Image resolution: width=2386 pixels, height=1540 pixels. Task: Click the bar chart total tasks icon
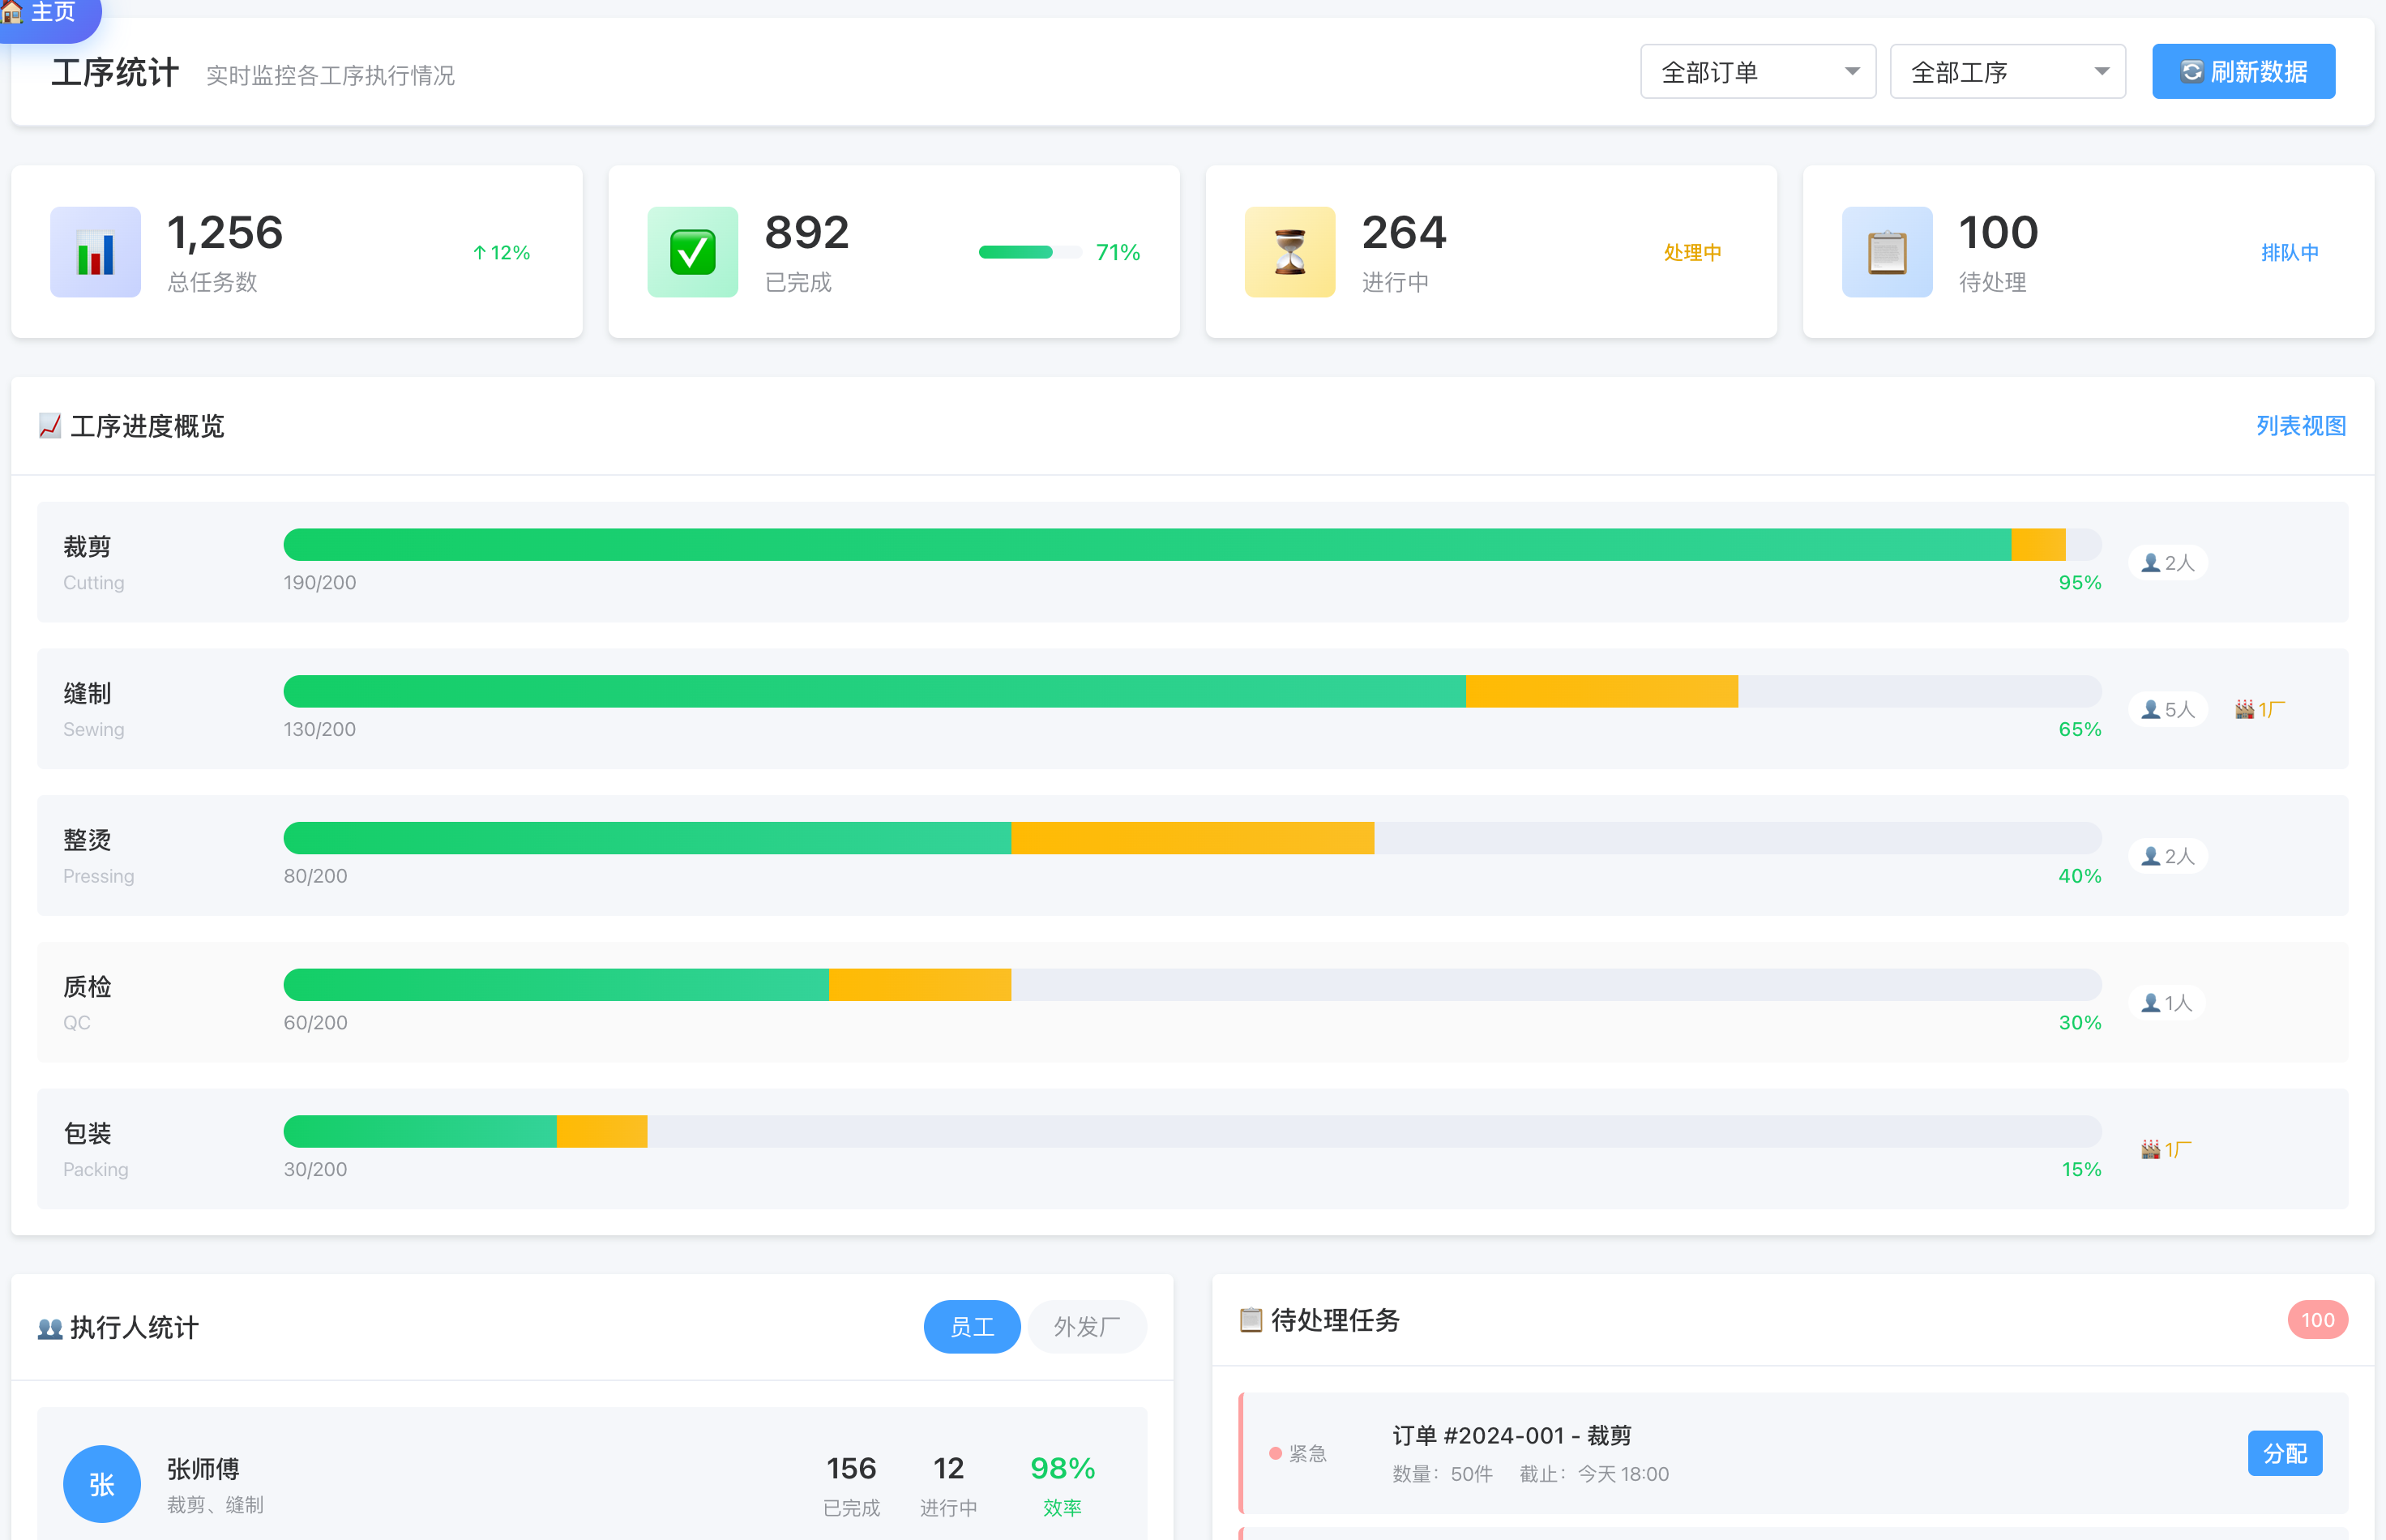click(95, 252)
